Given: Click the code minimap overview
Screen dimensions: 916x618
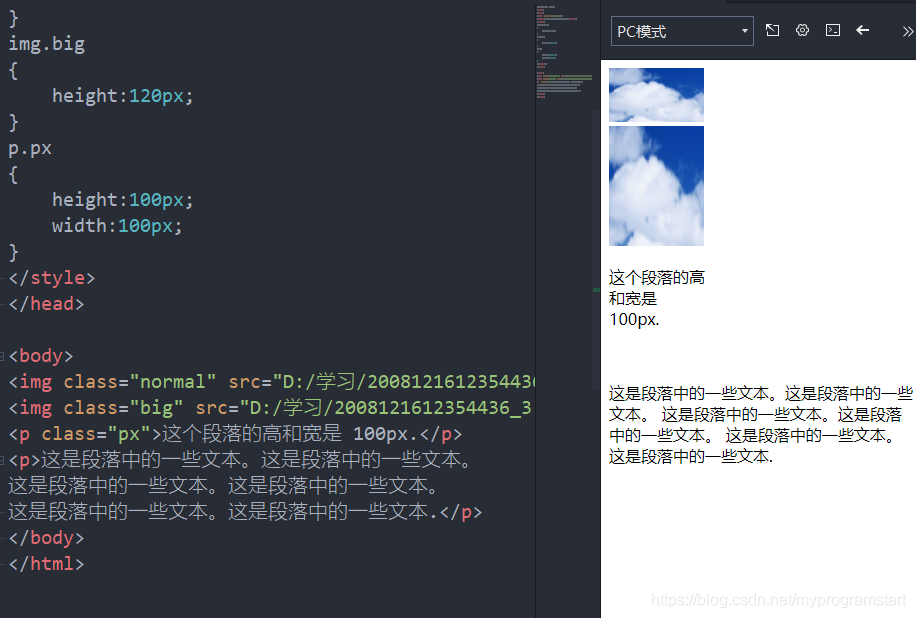Looking at the screenshot, I should pos(565,53).
